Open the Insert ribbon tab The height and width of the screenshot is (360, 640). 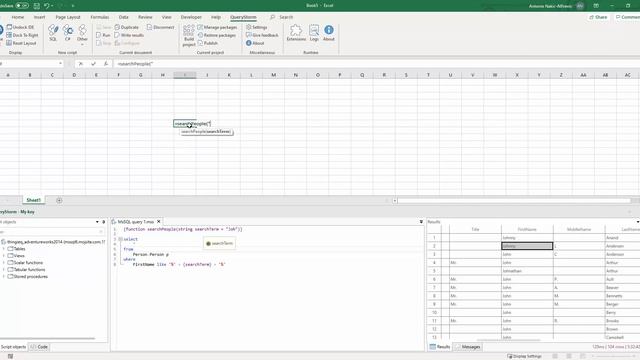coord(39,17)
